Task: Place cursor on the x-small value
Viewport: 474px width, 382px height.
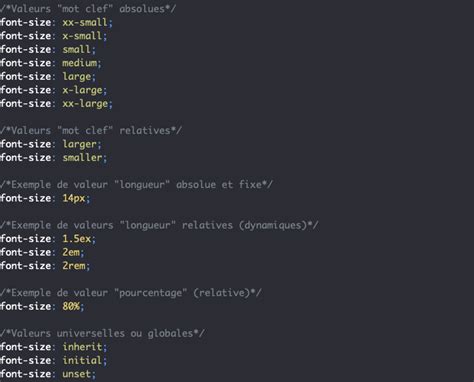Action: (82, 36)
